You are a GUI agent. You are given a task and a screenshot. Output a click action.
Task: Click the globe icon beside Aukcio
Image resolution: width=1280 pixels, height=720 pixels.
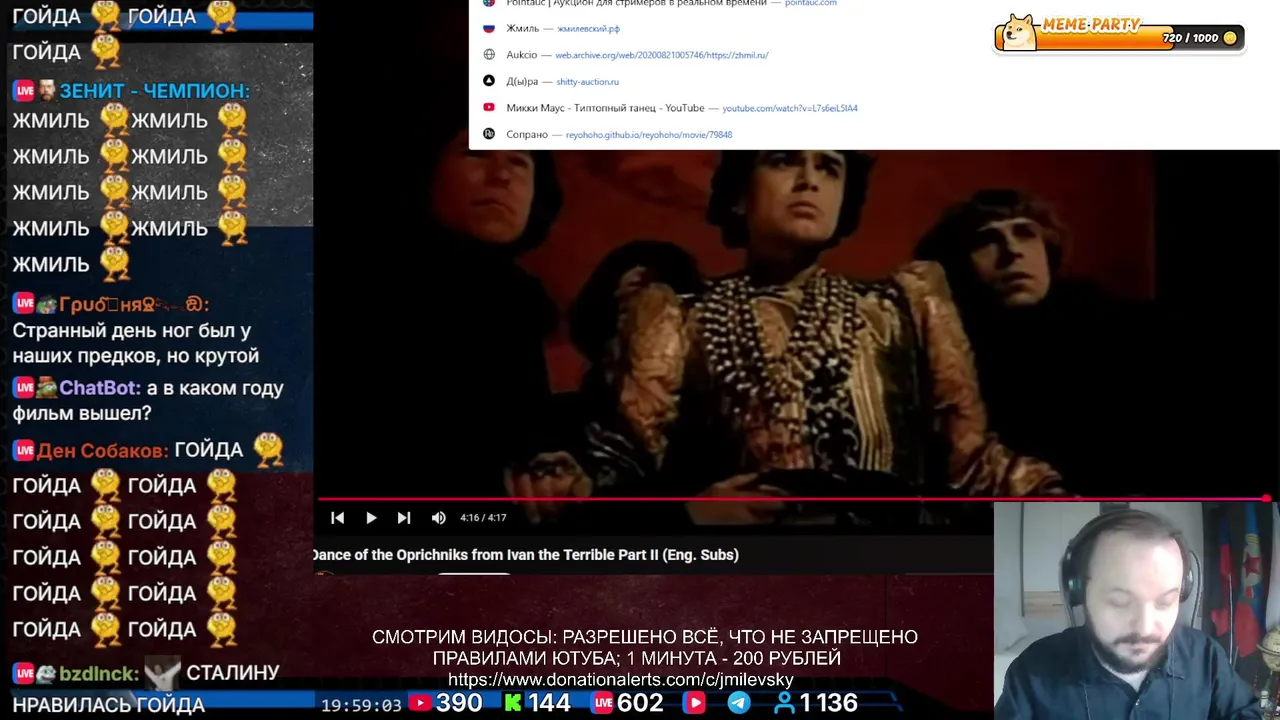(x=489, y=55)
